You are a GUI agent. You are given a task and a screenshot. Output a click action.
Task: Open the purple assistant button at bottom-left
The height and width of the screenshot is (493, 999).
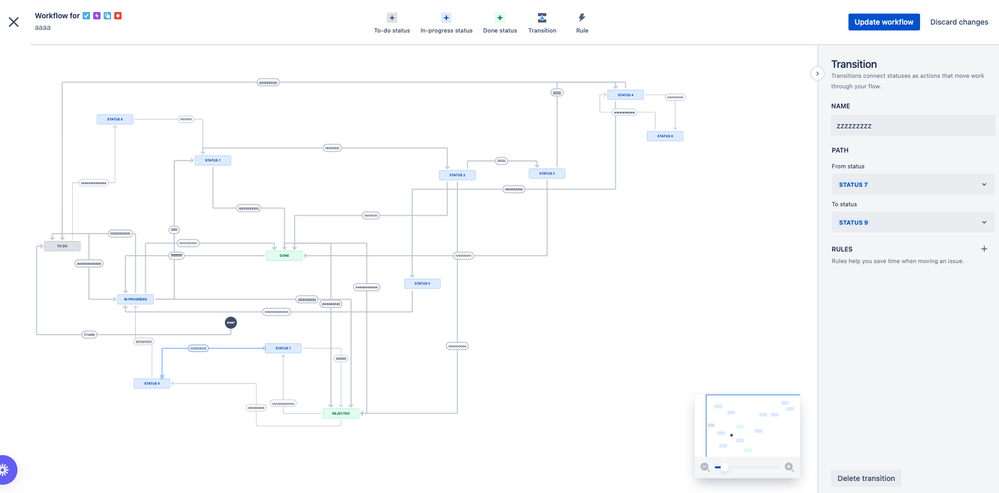click(x=4, y=470)
